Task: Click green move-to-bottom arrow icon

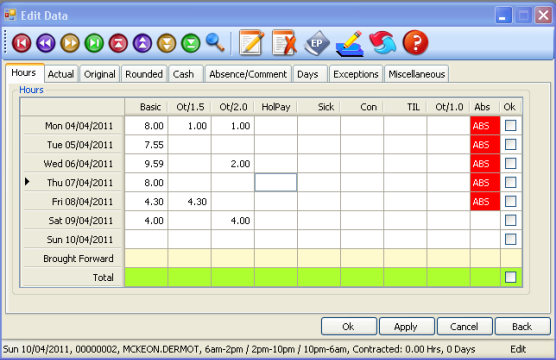Action: pyautogui.click(x=191, y=43)
